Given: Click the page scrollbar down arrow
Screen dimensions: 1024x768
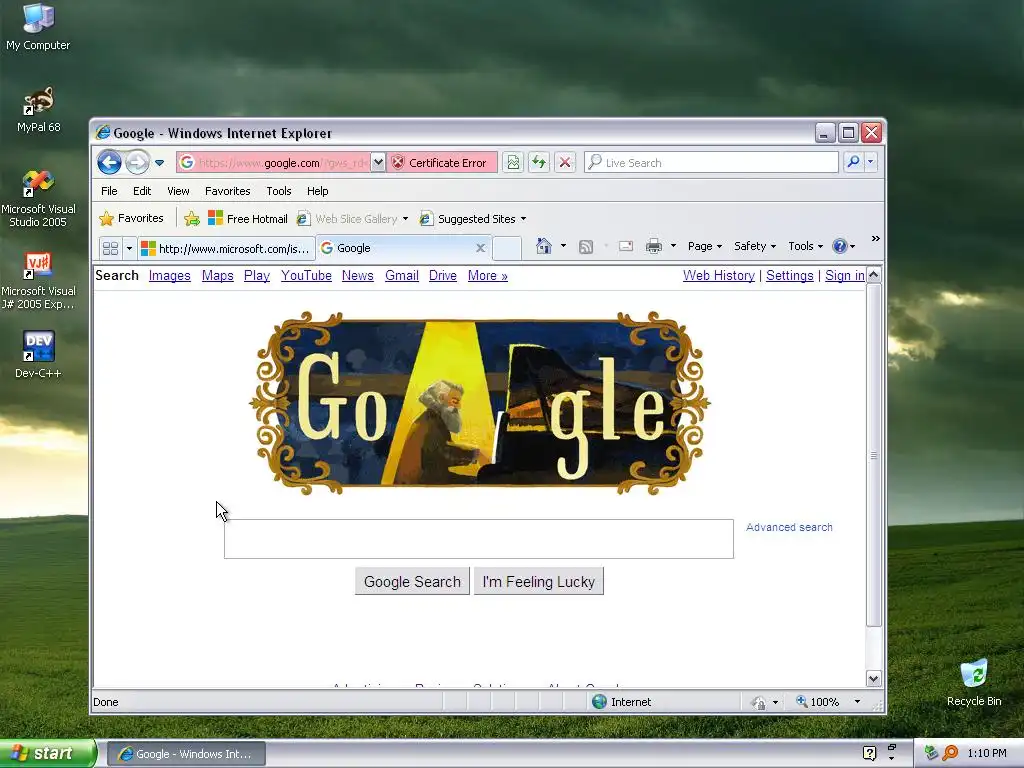Looking at the screenshot, I should click(873, 679).
